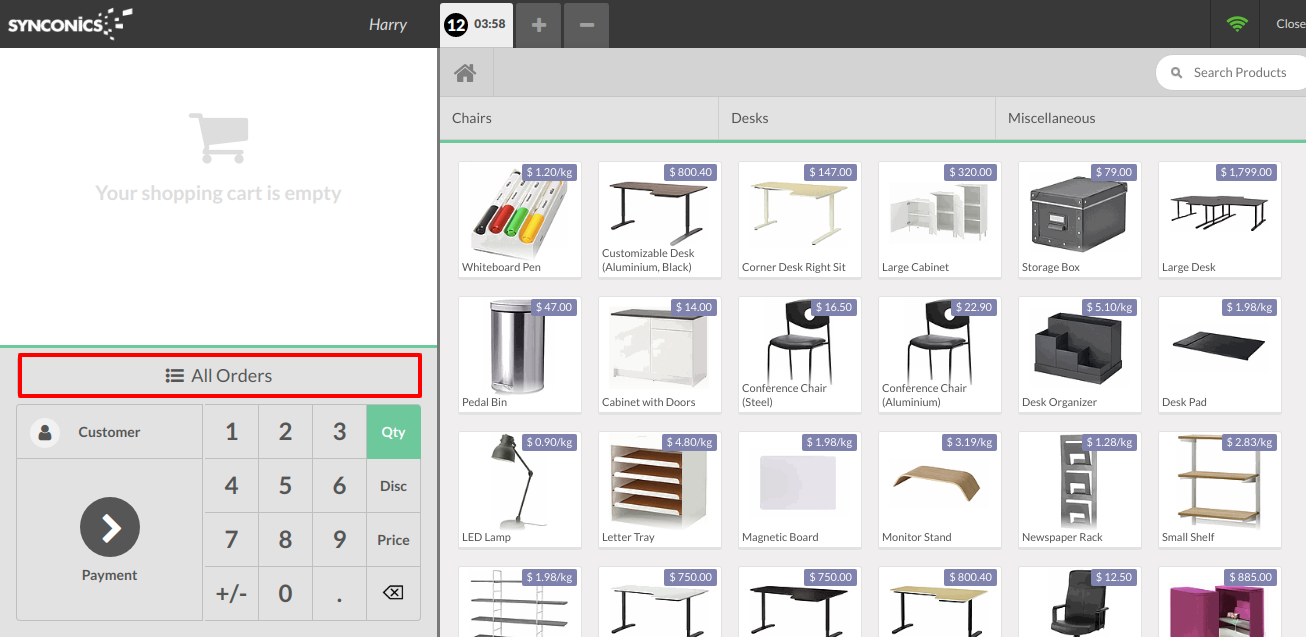Image resolution: width=1306 pixels, height=637 pixels.
Task: Click the "$ 3.19/kg" price tag
Action: point(969,442)
